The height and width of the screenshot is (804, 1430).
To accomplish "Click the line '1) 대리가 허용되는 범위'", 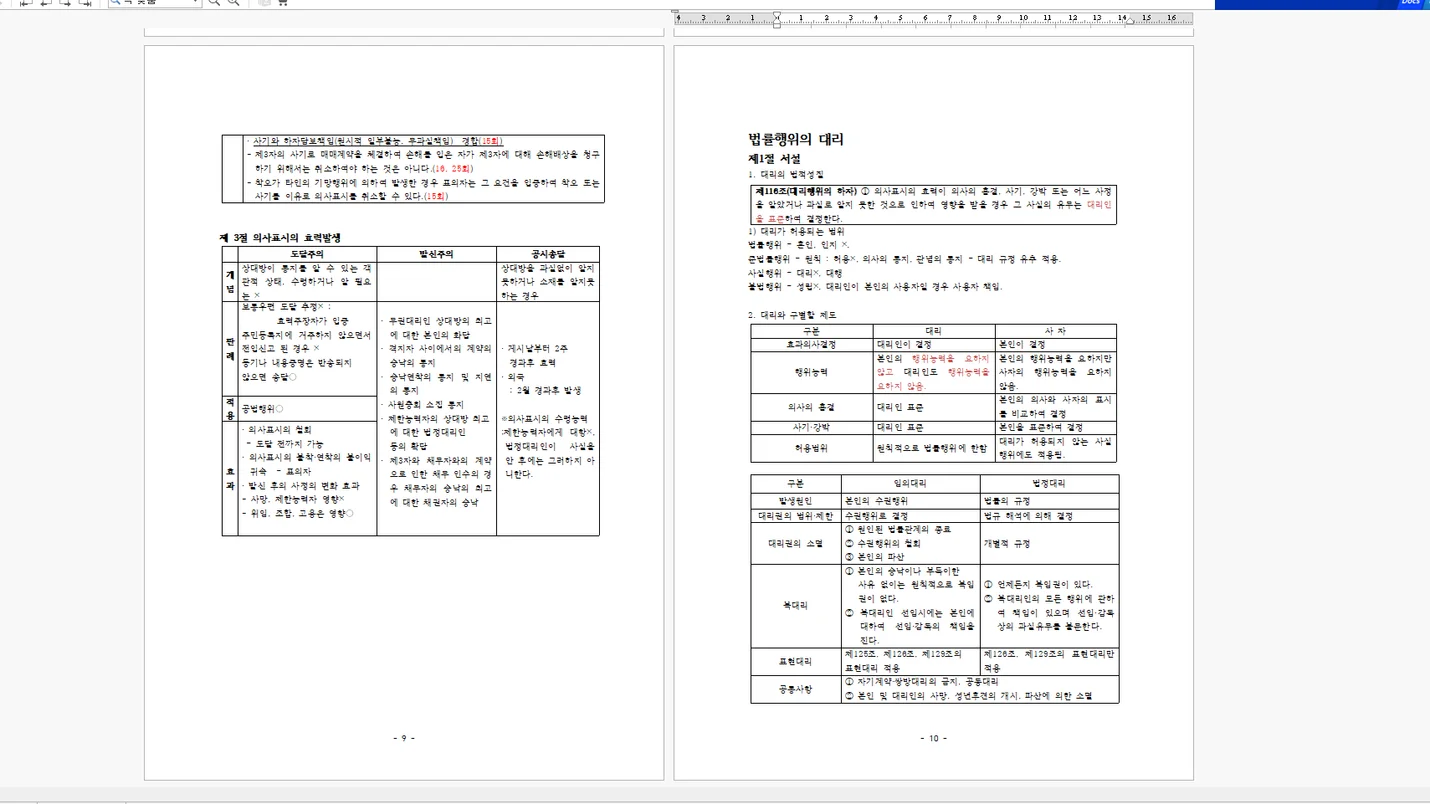I will click(x=796, y=231).
